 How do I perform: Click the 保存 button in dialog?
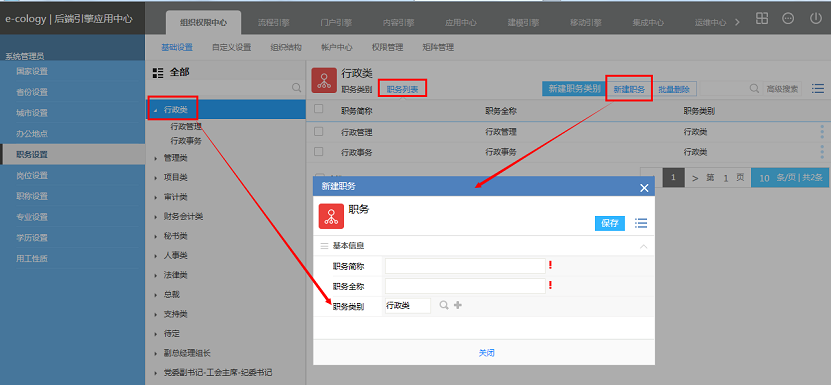tap(609, 223)
